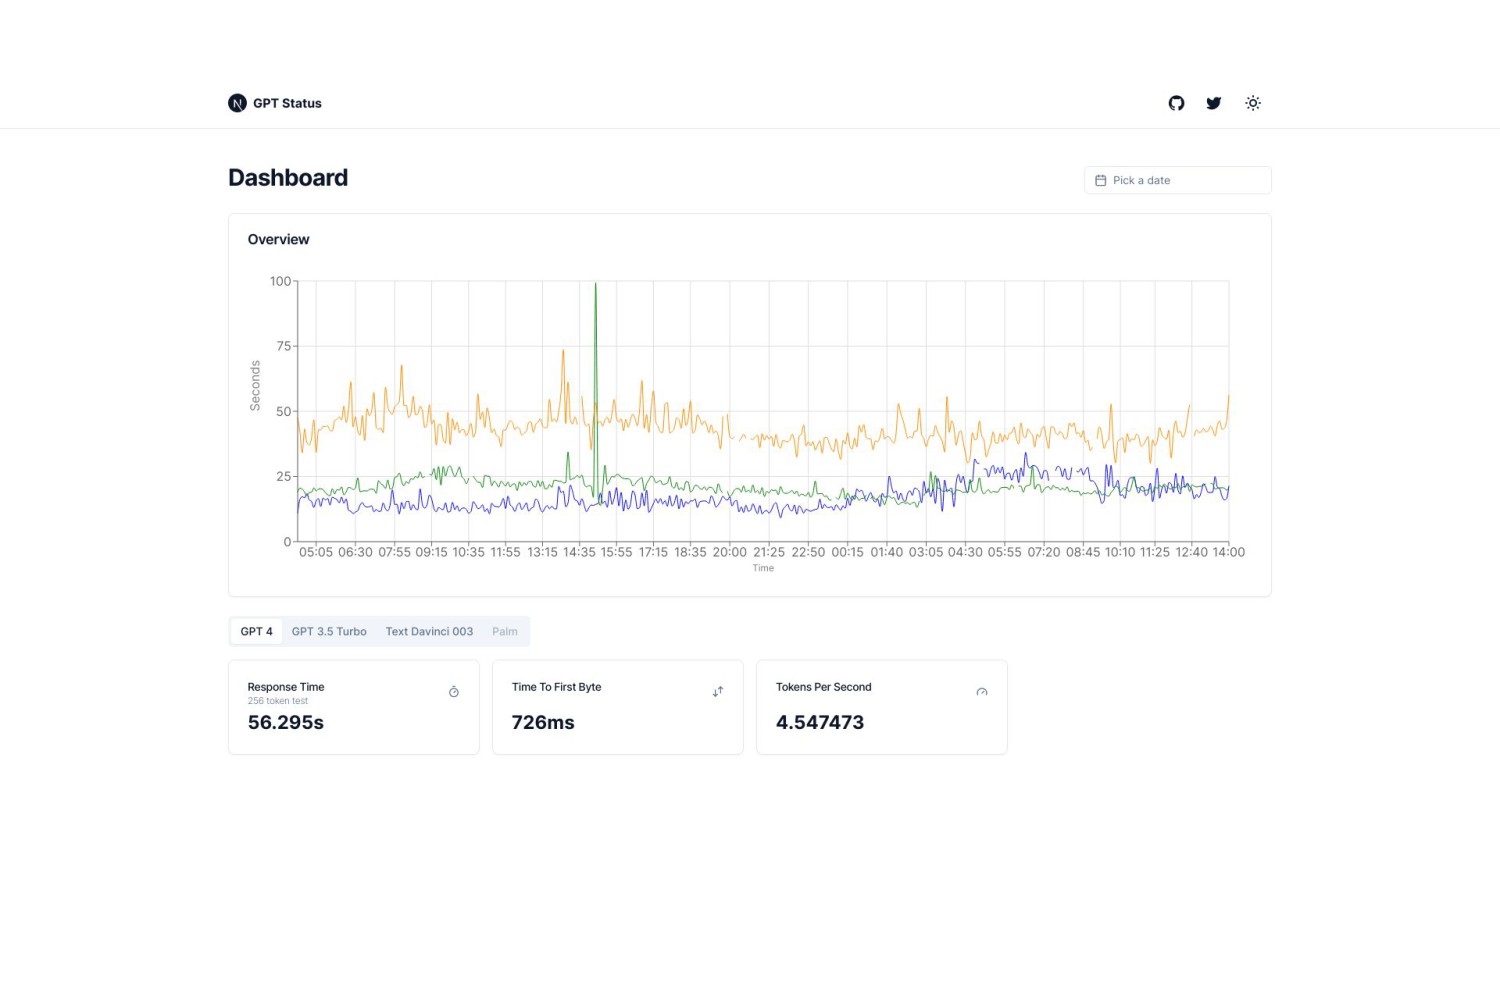Select the Palm tab
Screen dimensions: 1500x1000
pos(505,631)
